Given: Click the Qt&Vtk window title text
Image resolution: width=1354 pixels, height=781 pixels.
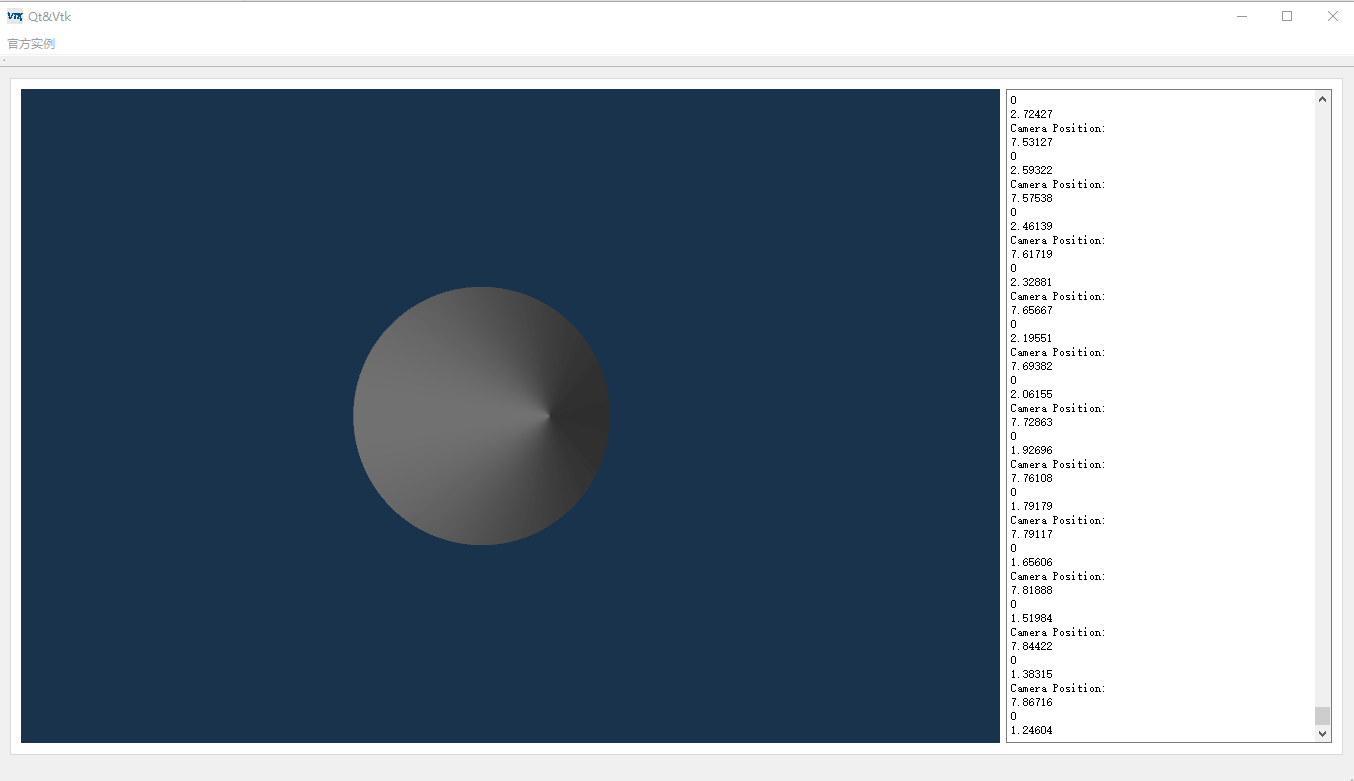Looking at the screenshot, I should tap(50, 17).
